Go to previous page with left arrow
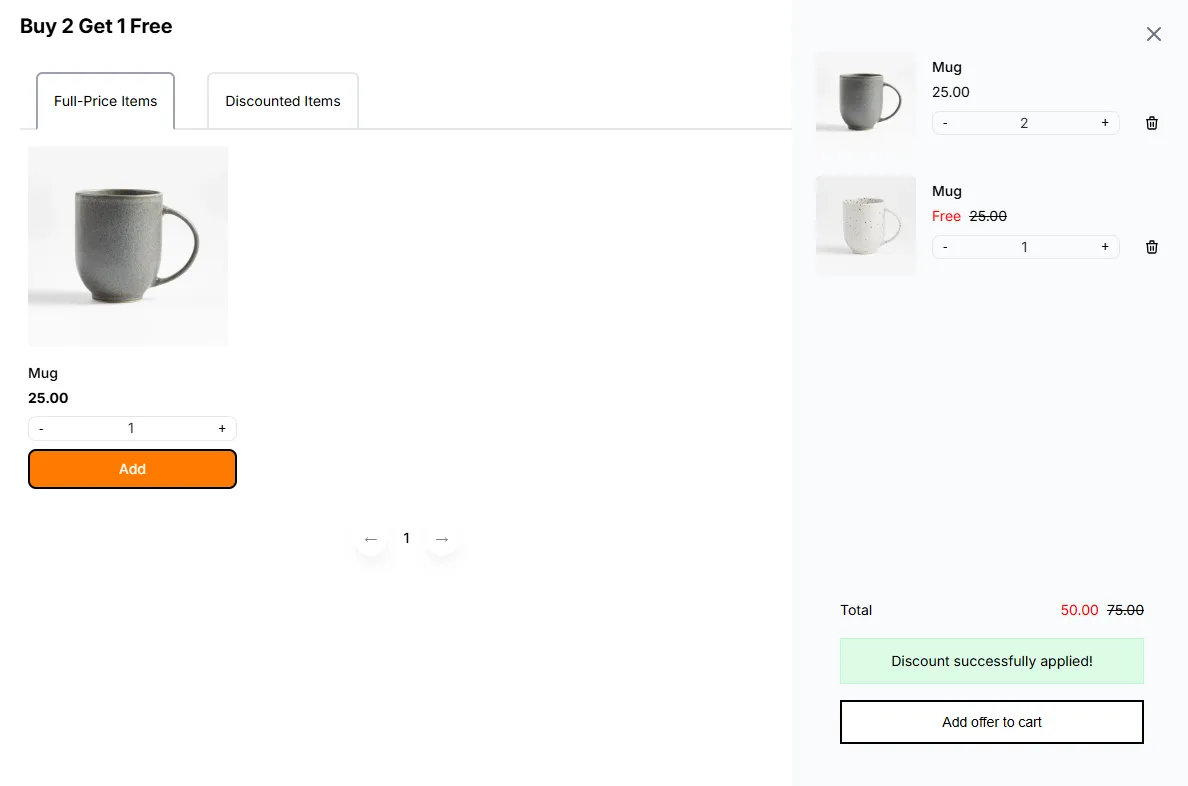 coord(370,539)
